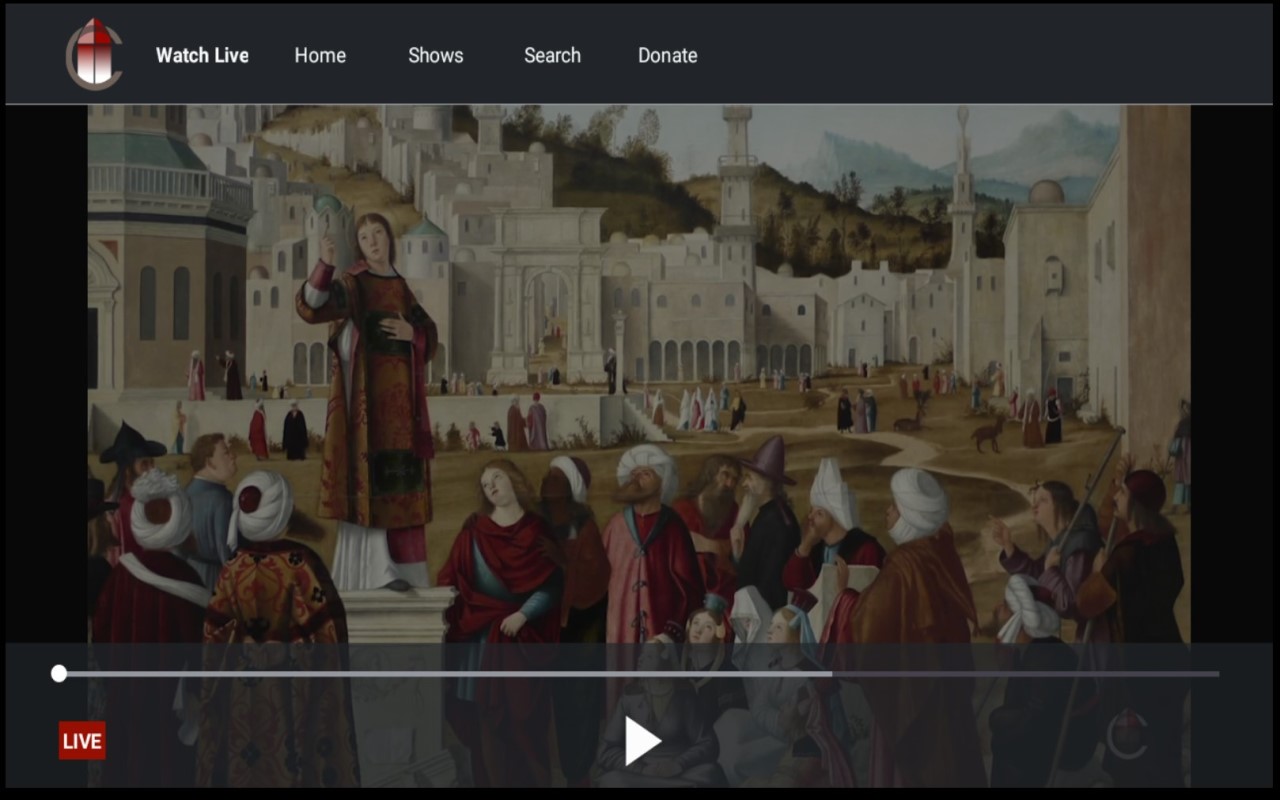1280x800 pixels.
Task: Browse the Shows section
Action: coord(435,56)
